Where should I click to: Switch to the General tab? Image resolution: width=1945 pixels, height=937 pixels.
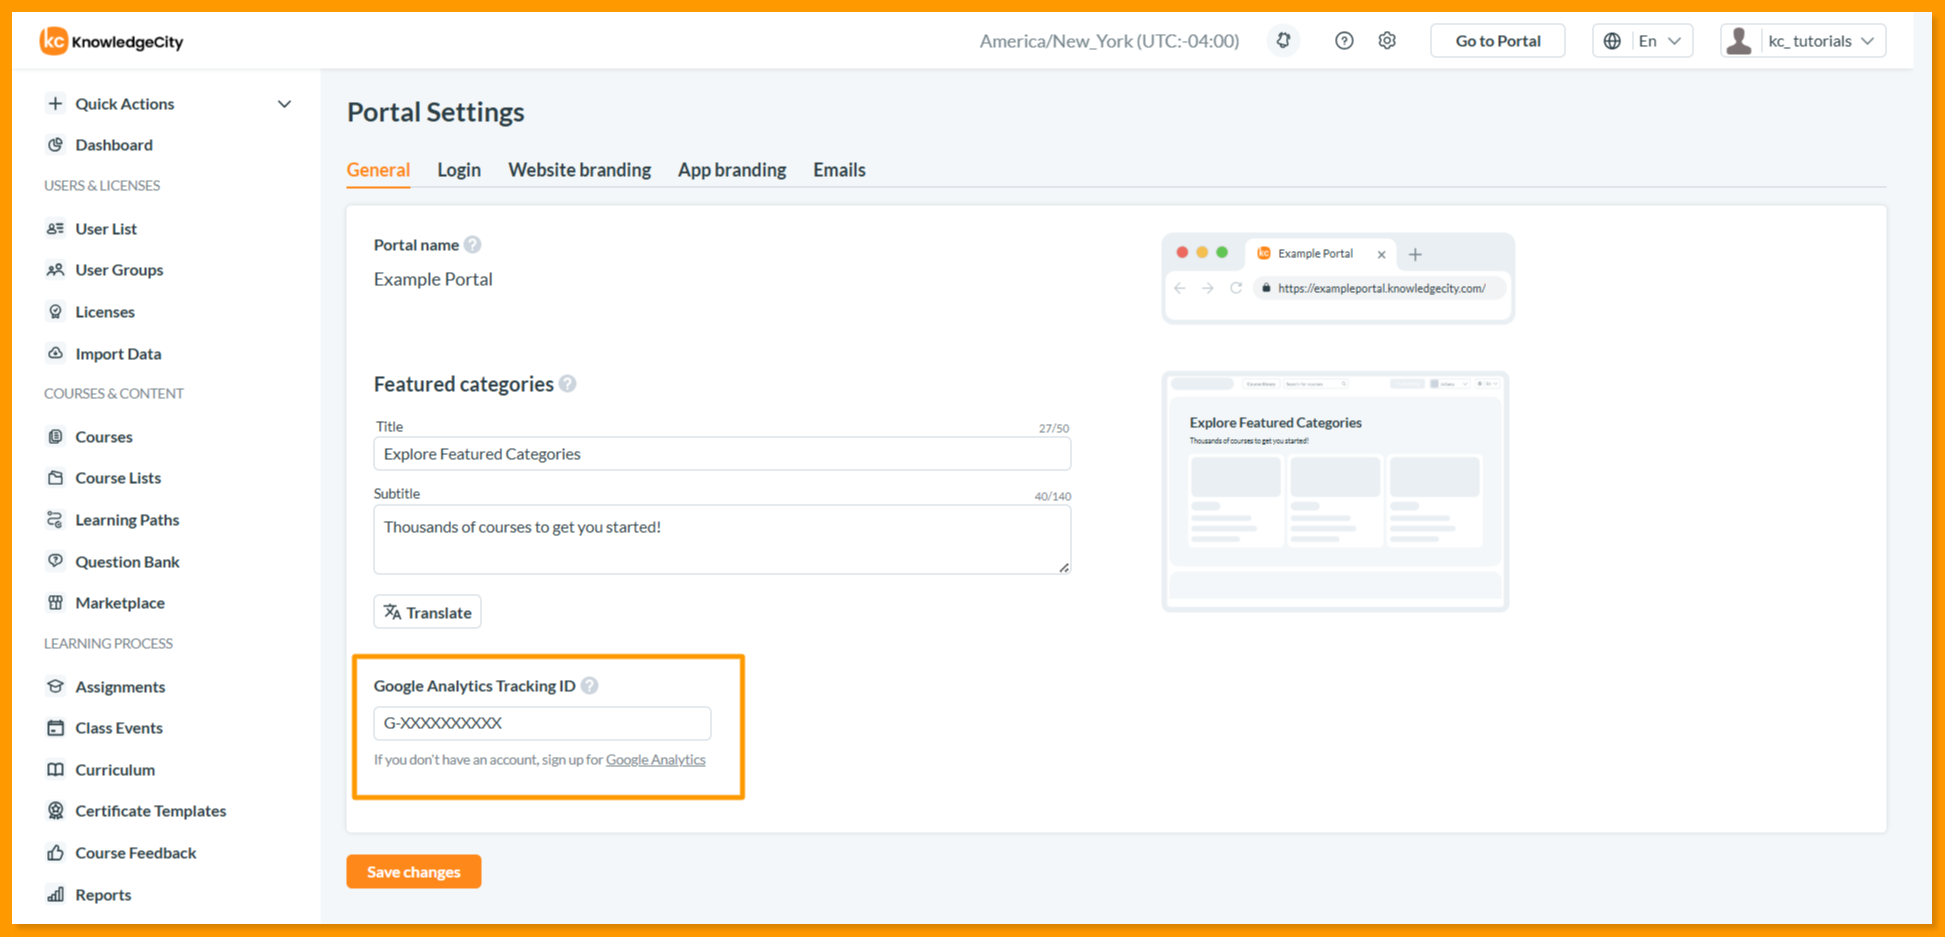tap(378, 170)
